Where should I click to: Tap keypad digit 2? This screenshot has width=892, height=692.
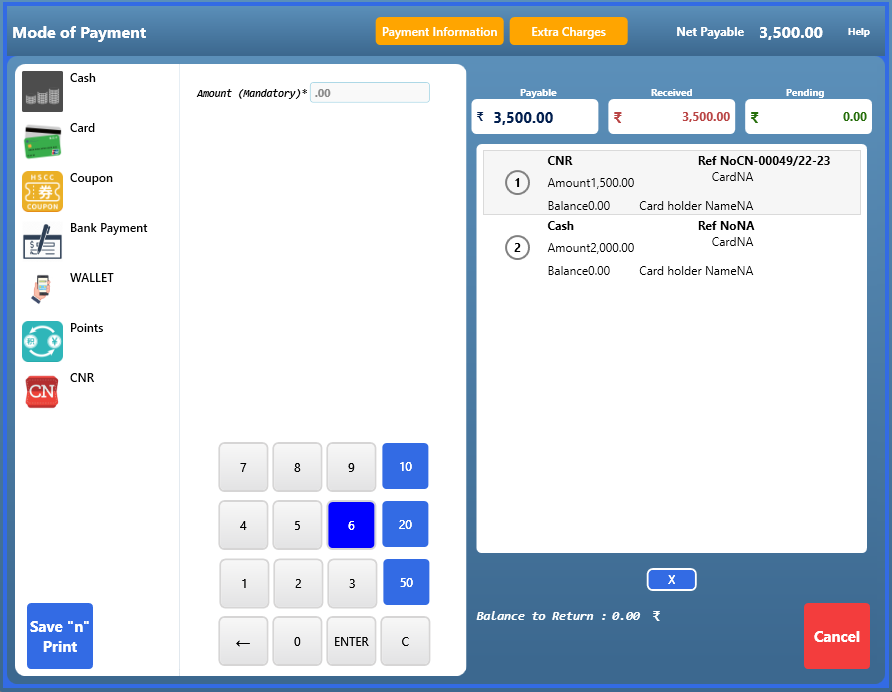coord(298,583)
